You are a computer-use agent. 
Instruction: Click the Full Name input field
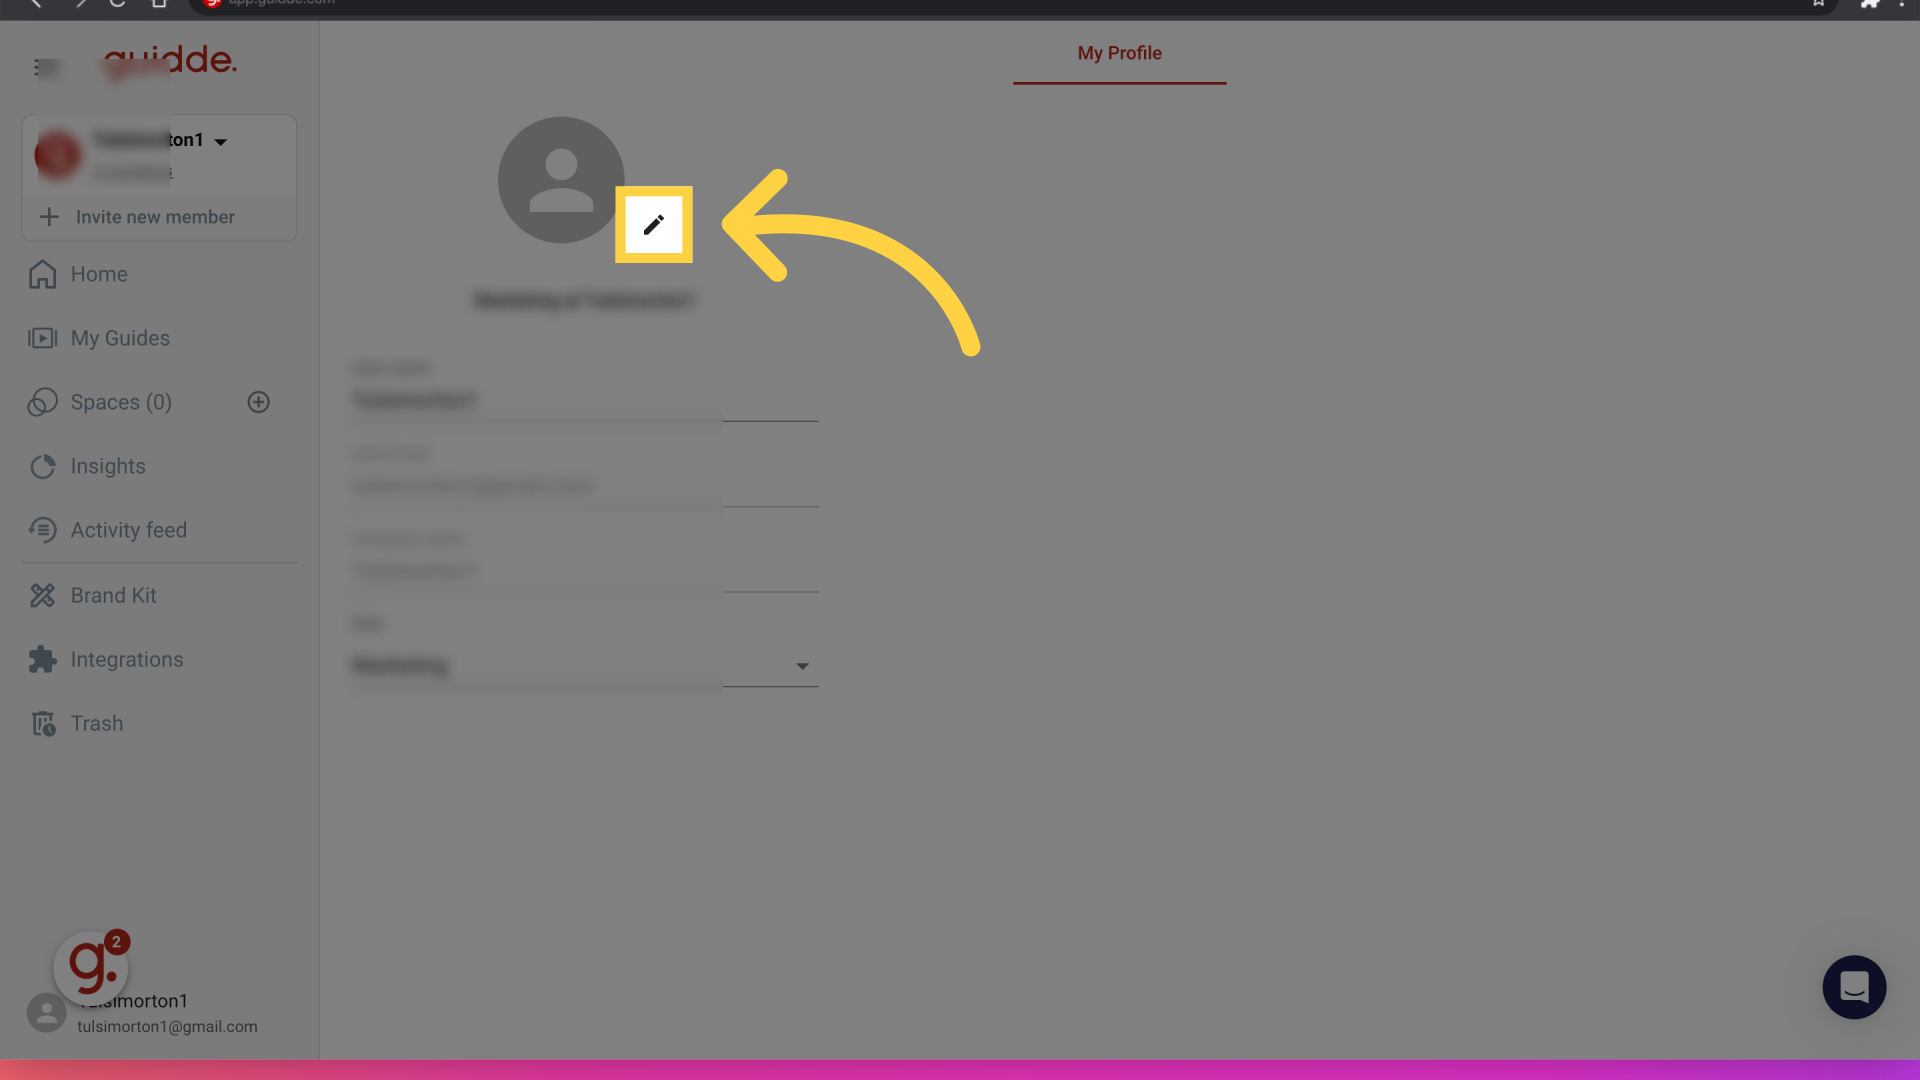(584, 400)
